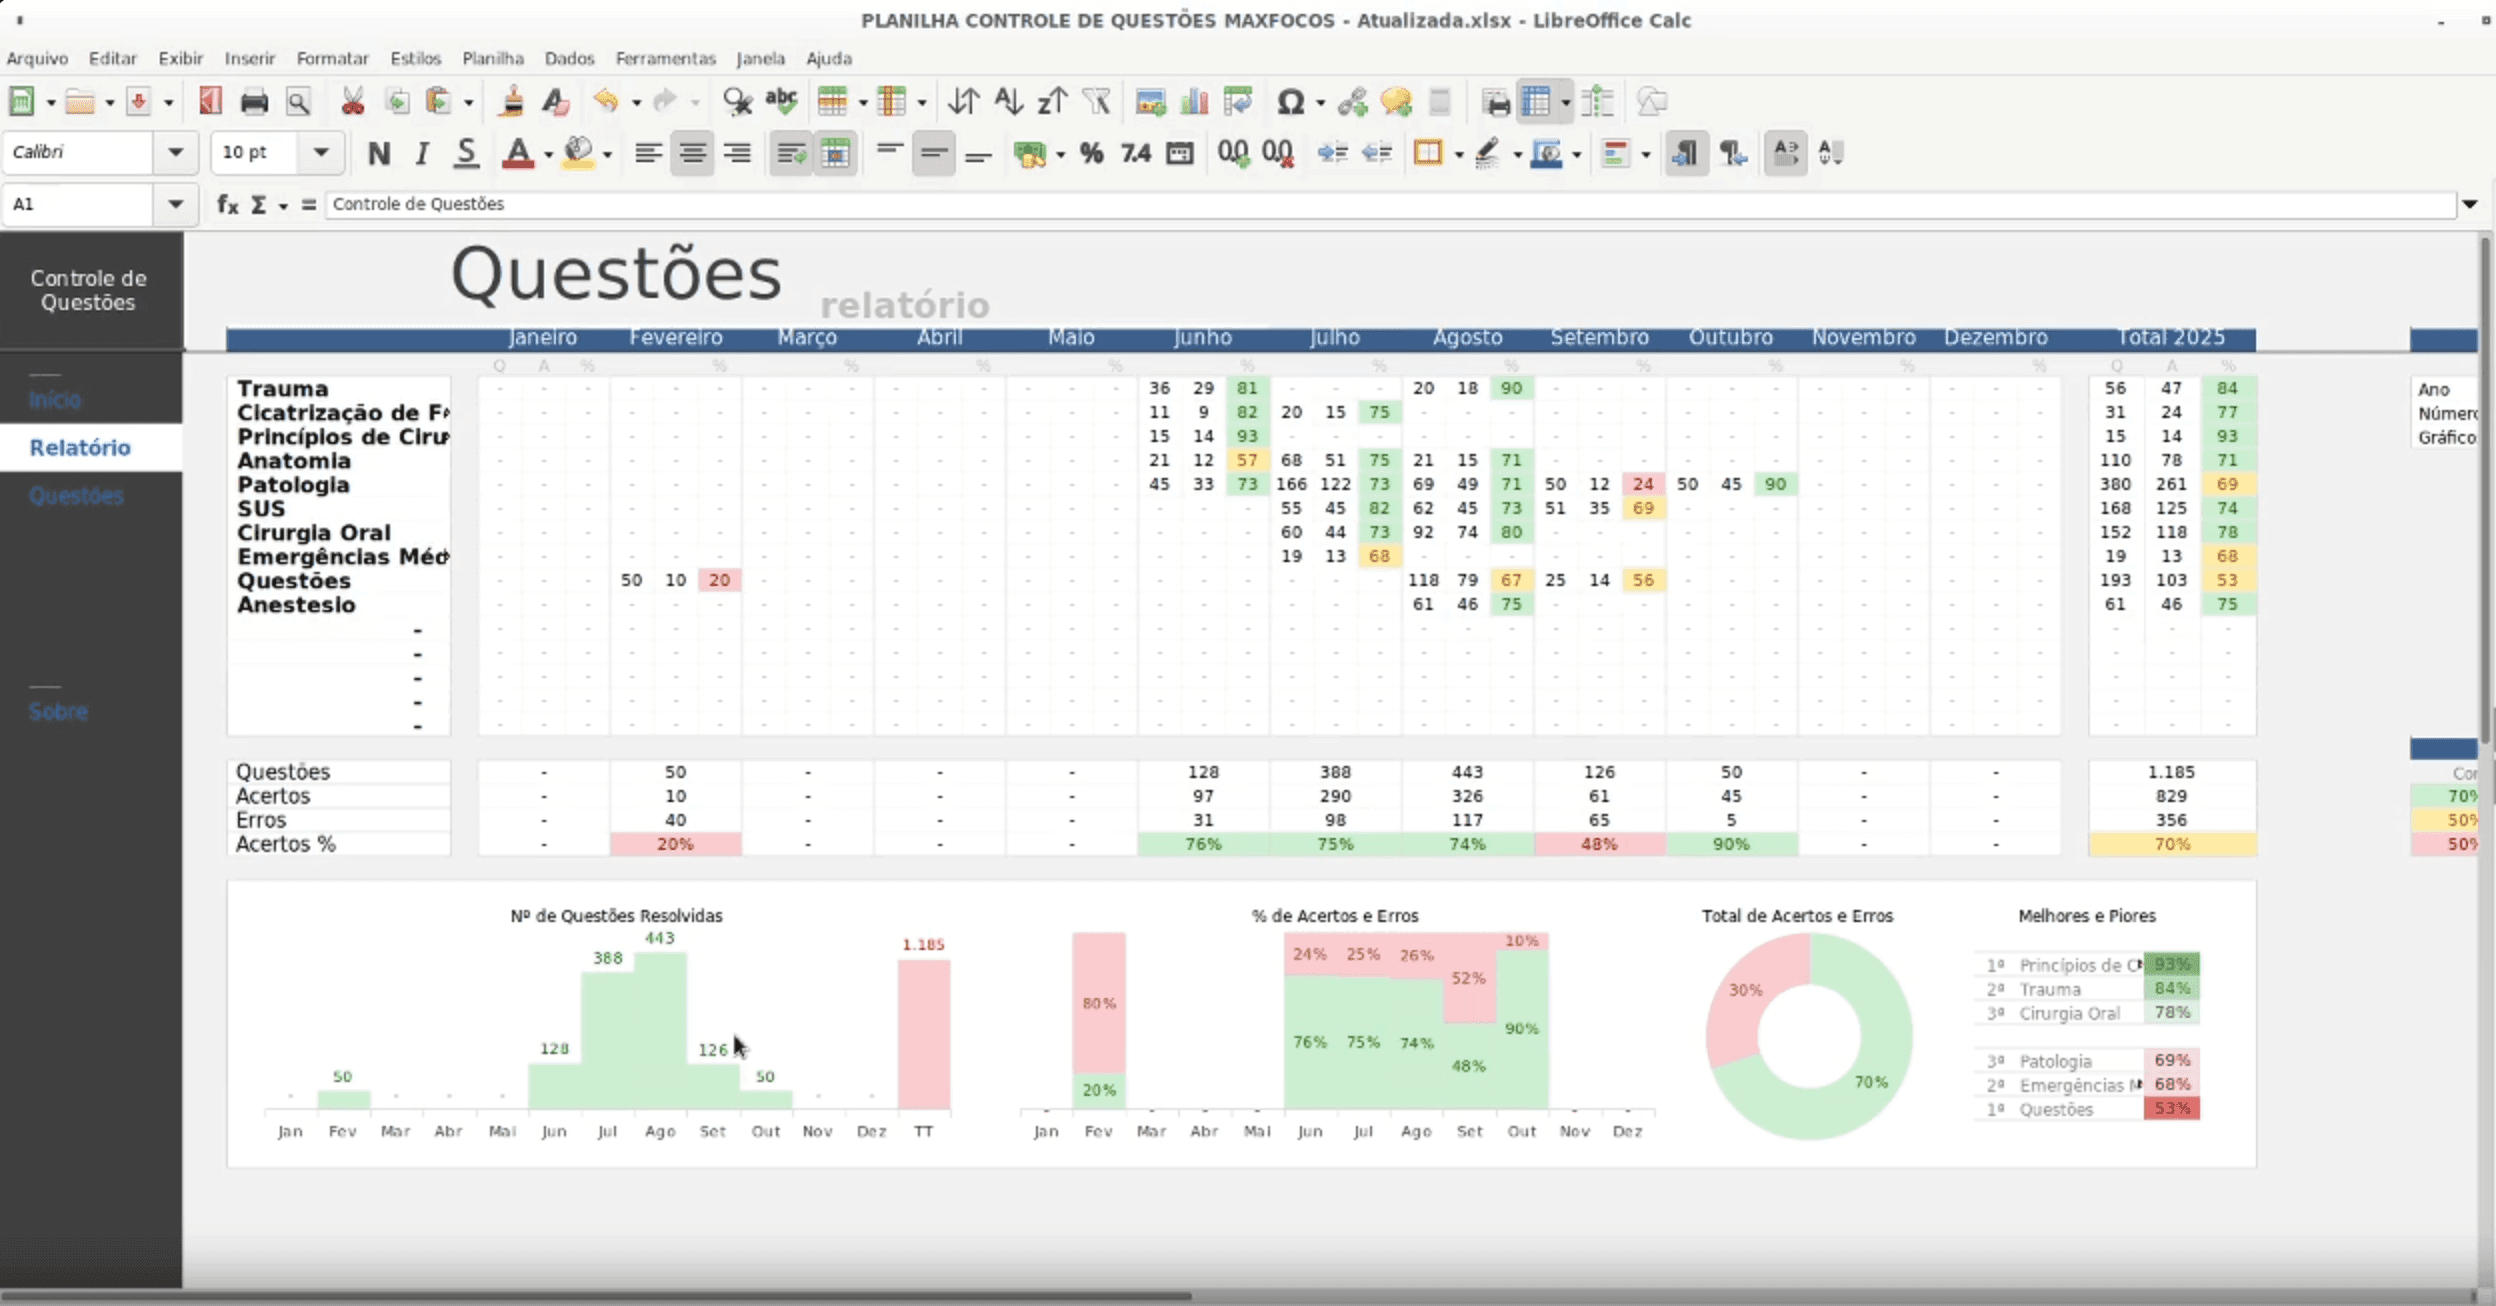Image resolution: width=2496 pixels, height=1306 pixels.
Task: Toggle the Wrap Text button
Action: tap(791, 153)
